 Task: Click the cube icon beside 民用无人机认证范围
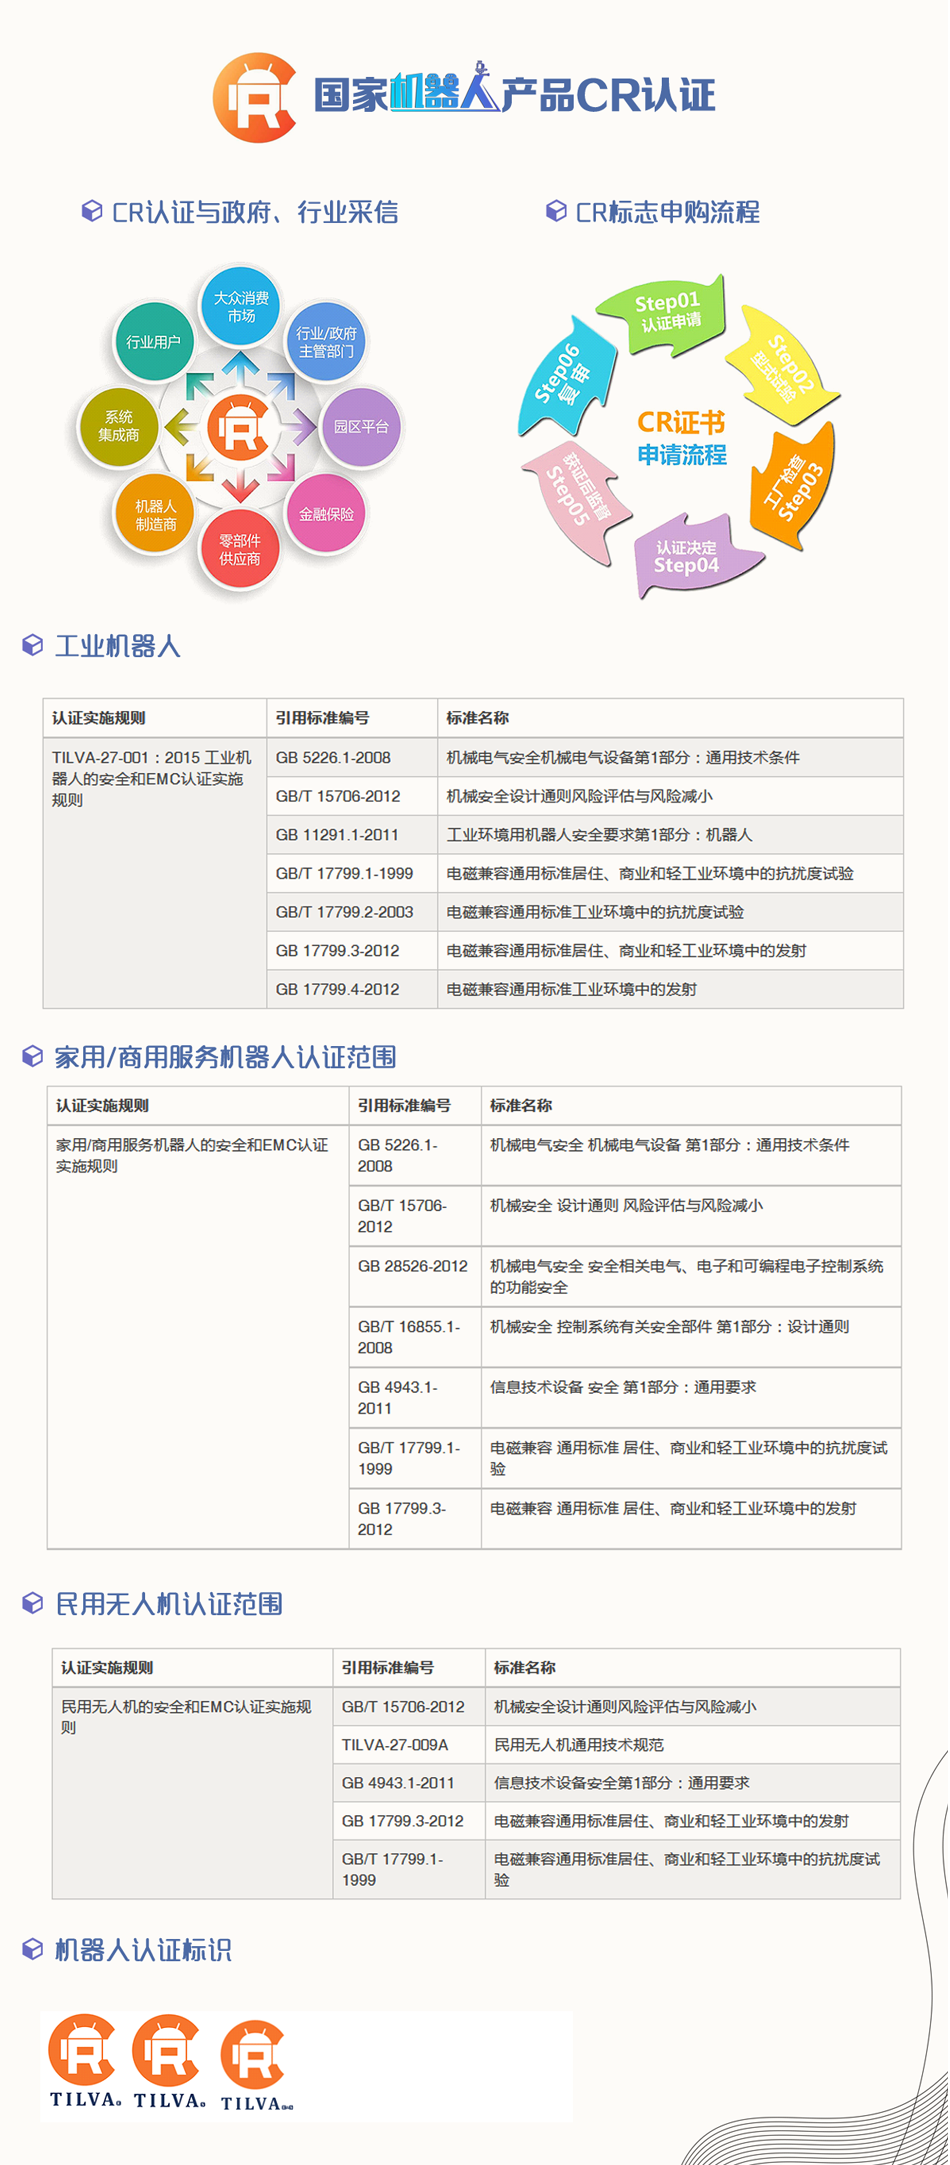[x=33, y=1603]
